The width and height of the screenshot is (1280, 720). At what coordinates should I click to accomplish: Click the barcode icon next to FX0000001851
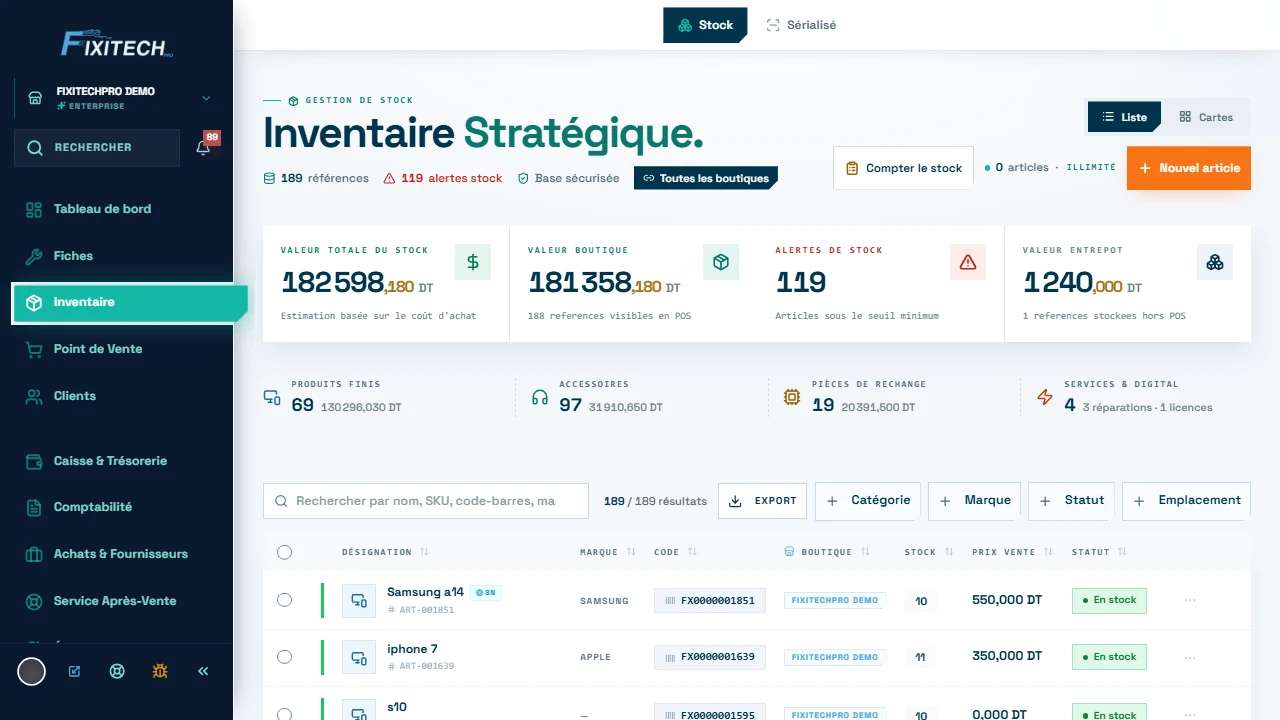(x=669, y=601)
